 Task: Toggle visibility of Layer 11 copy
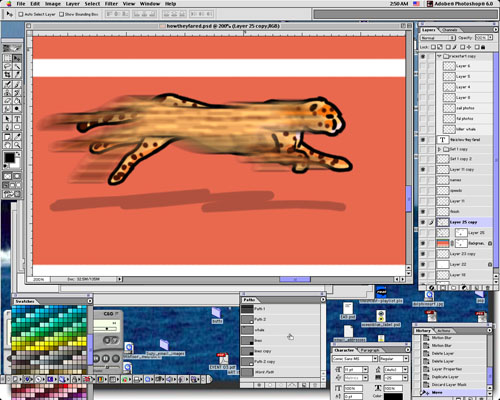[423, 169]
